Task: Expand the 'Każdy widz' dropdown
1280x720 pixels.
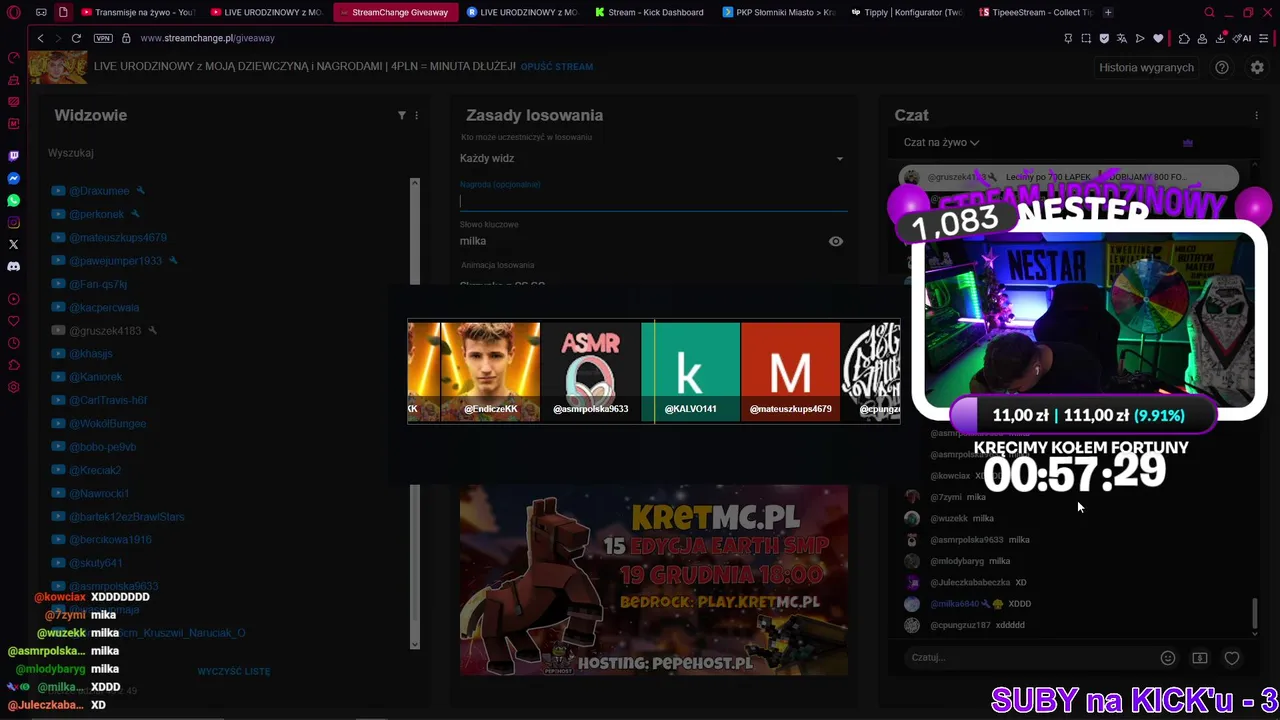Action: coord(653,158)
